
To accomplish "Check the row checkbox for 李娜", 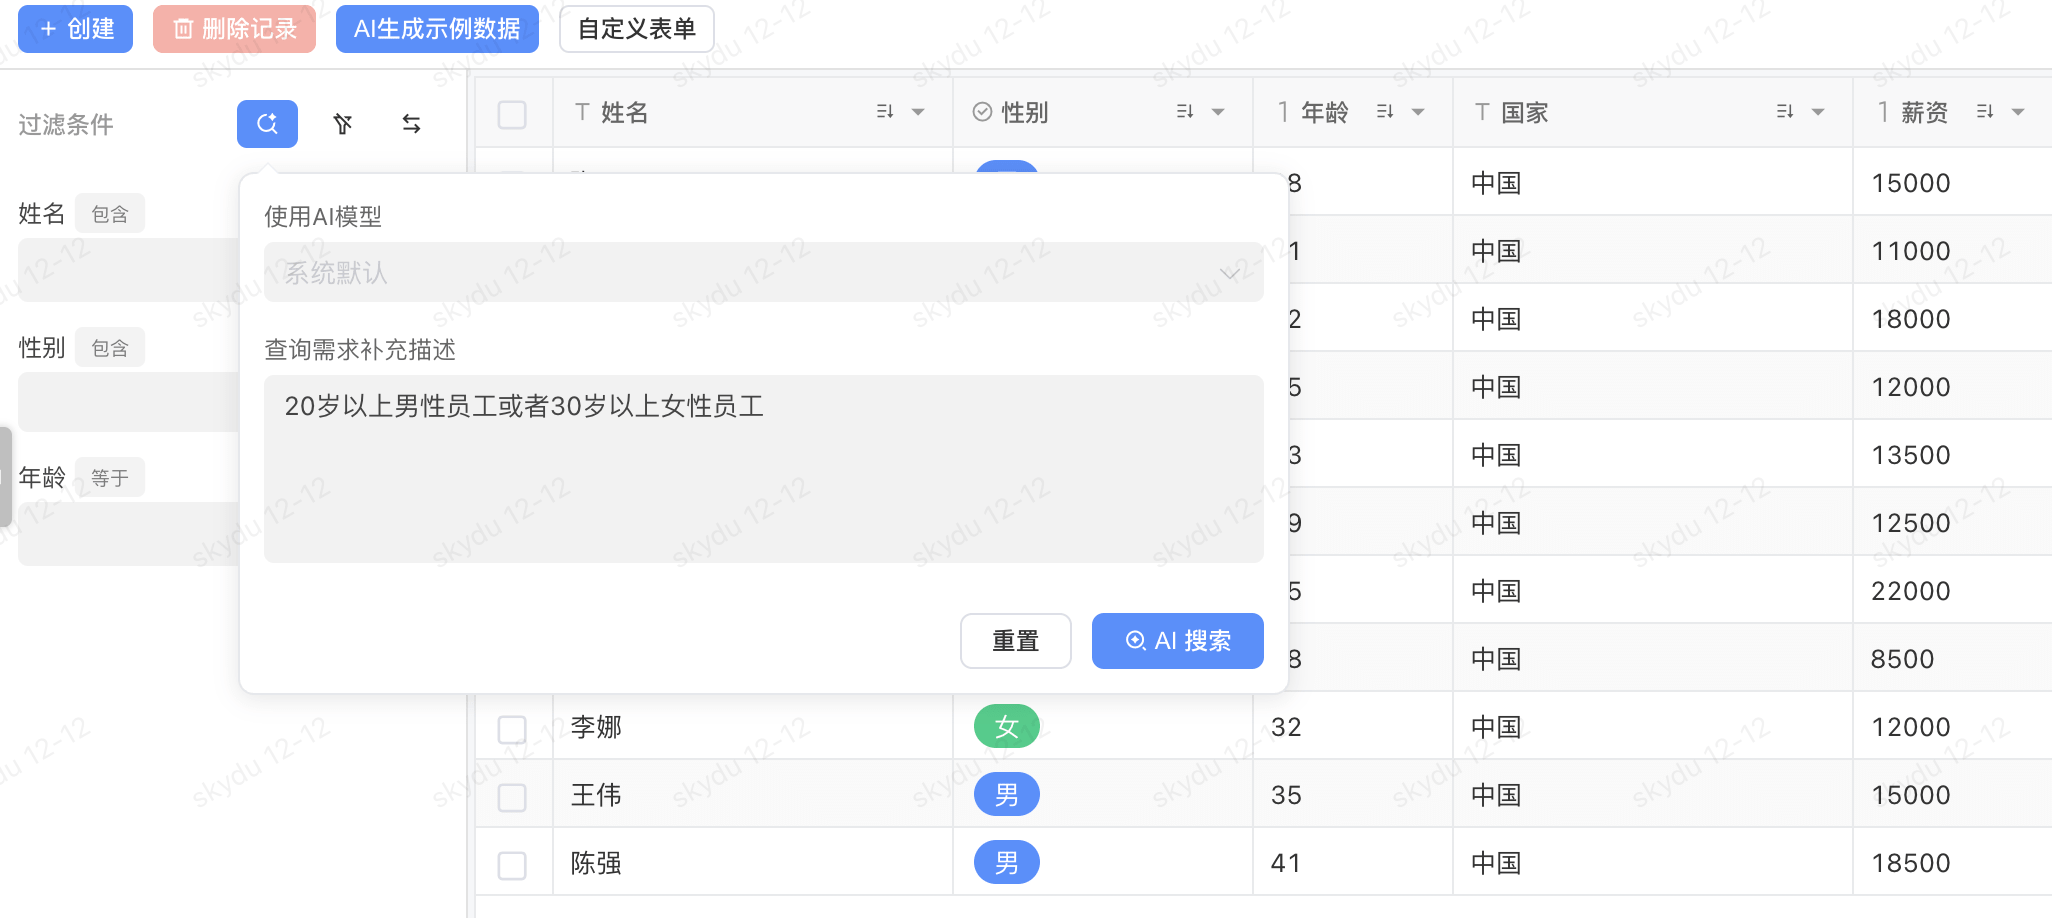I will click(x=512, y=729).
